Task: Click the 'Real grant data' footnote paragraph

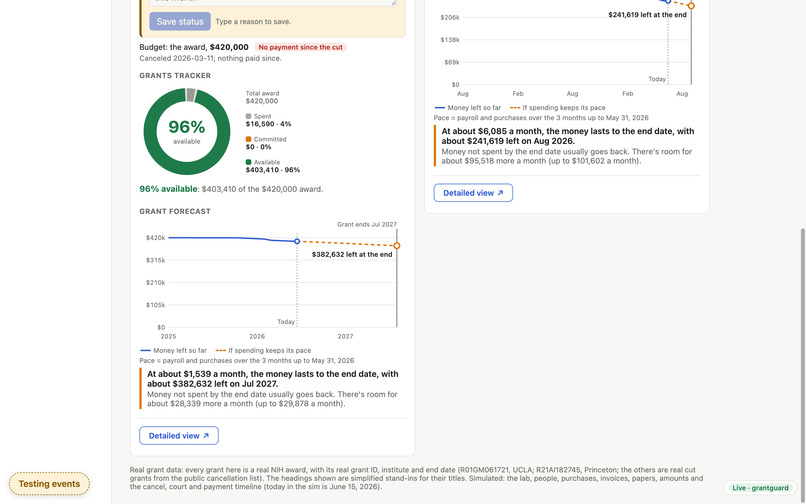Action: point(416,478)
